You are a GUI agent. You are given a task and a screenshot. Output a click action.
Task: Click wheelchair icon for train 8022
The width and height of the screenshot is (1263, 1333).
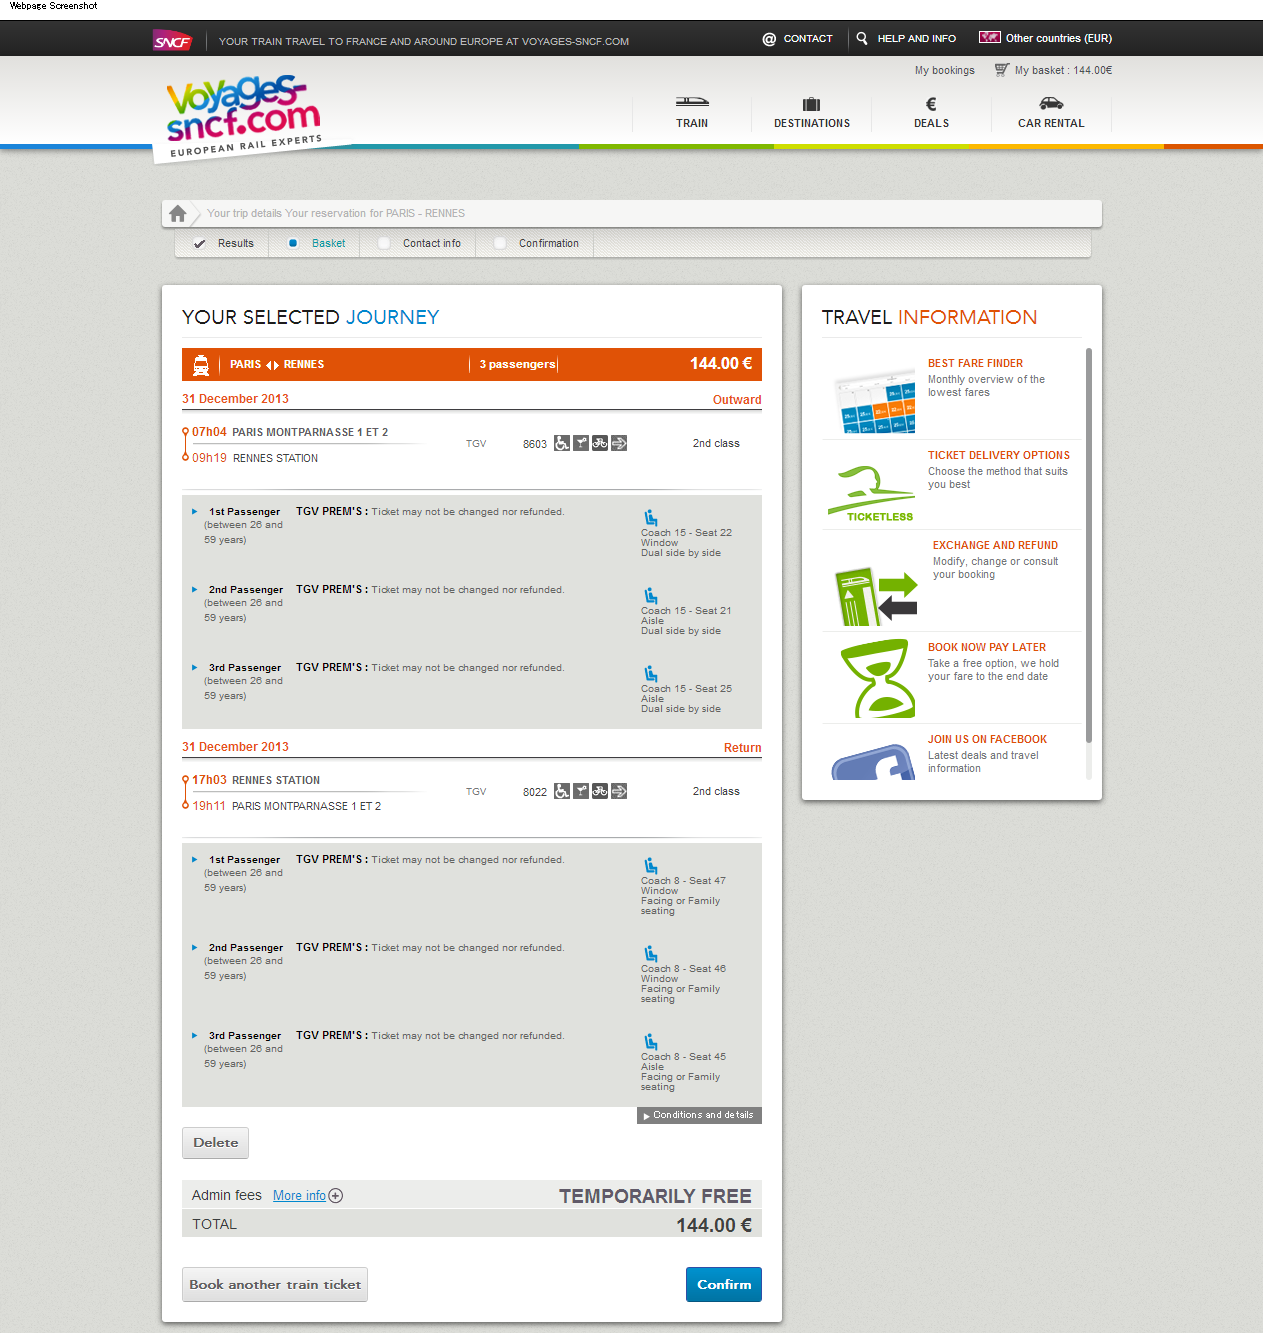(562, 791)
